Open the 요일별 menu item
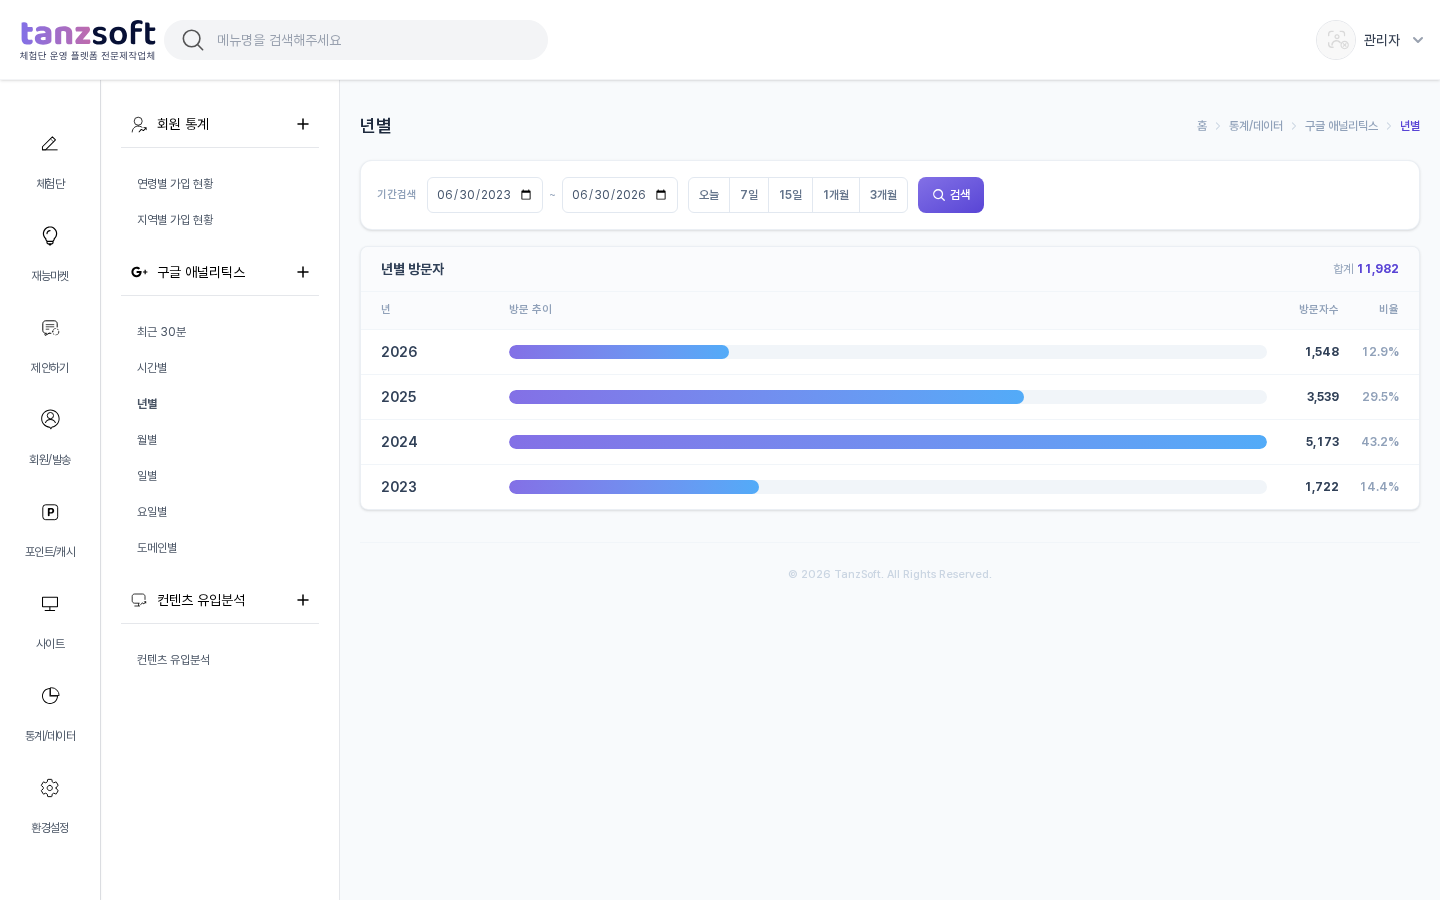 coord(152,512)
